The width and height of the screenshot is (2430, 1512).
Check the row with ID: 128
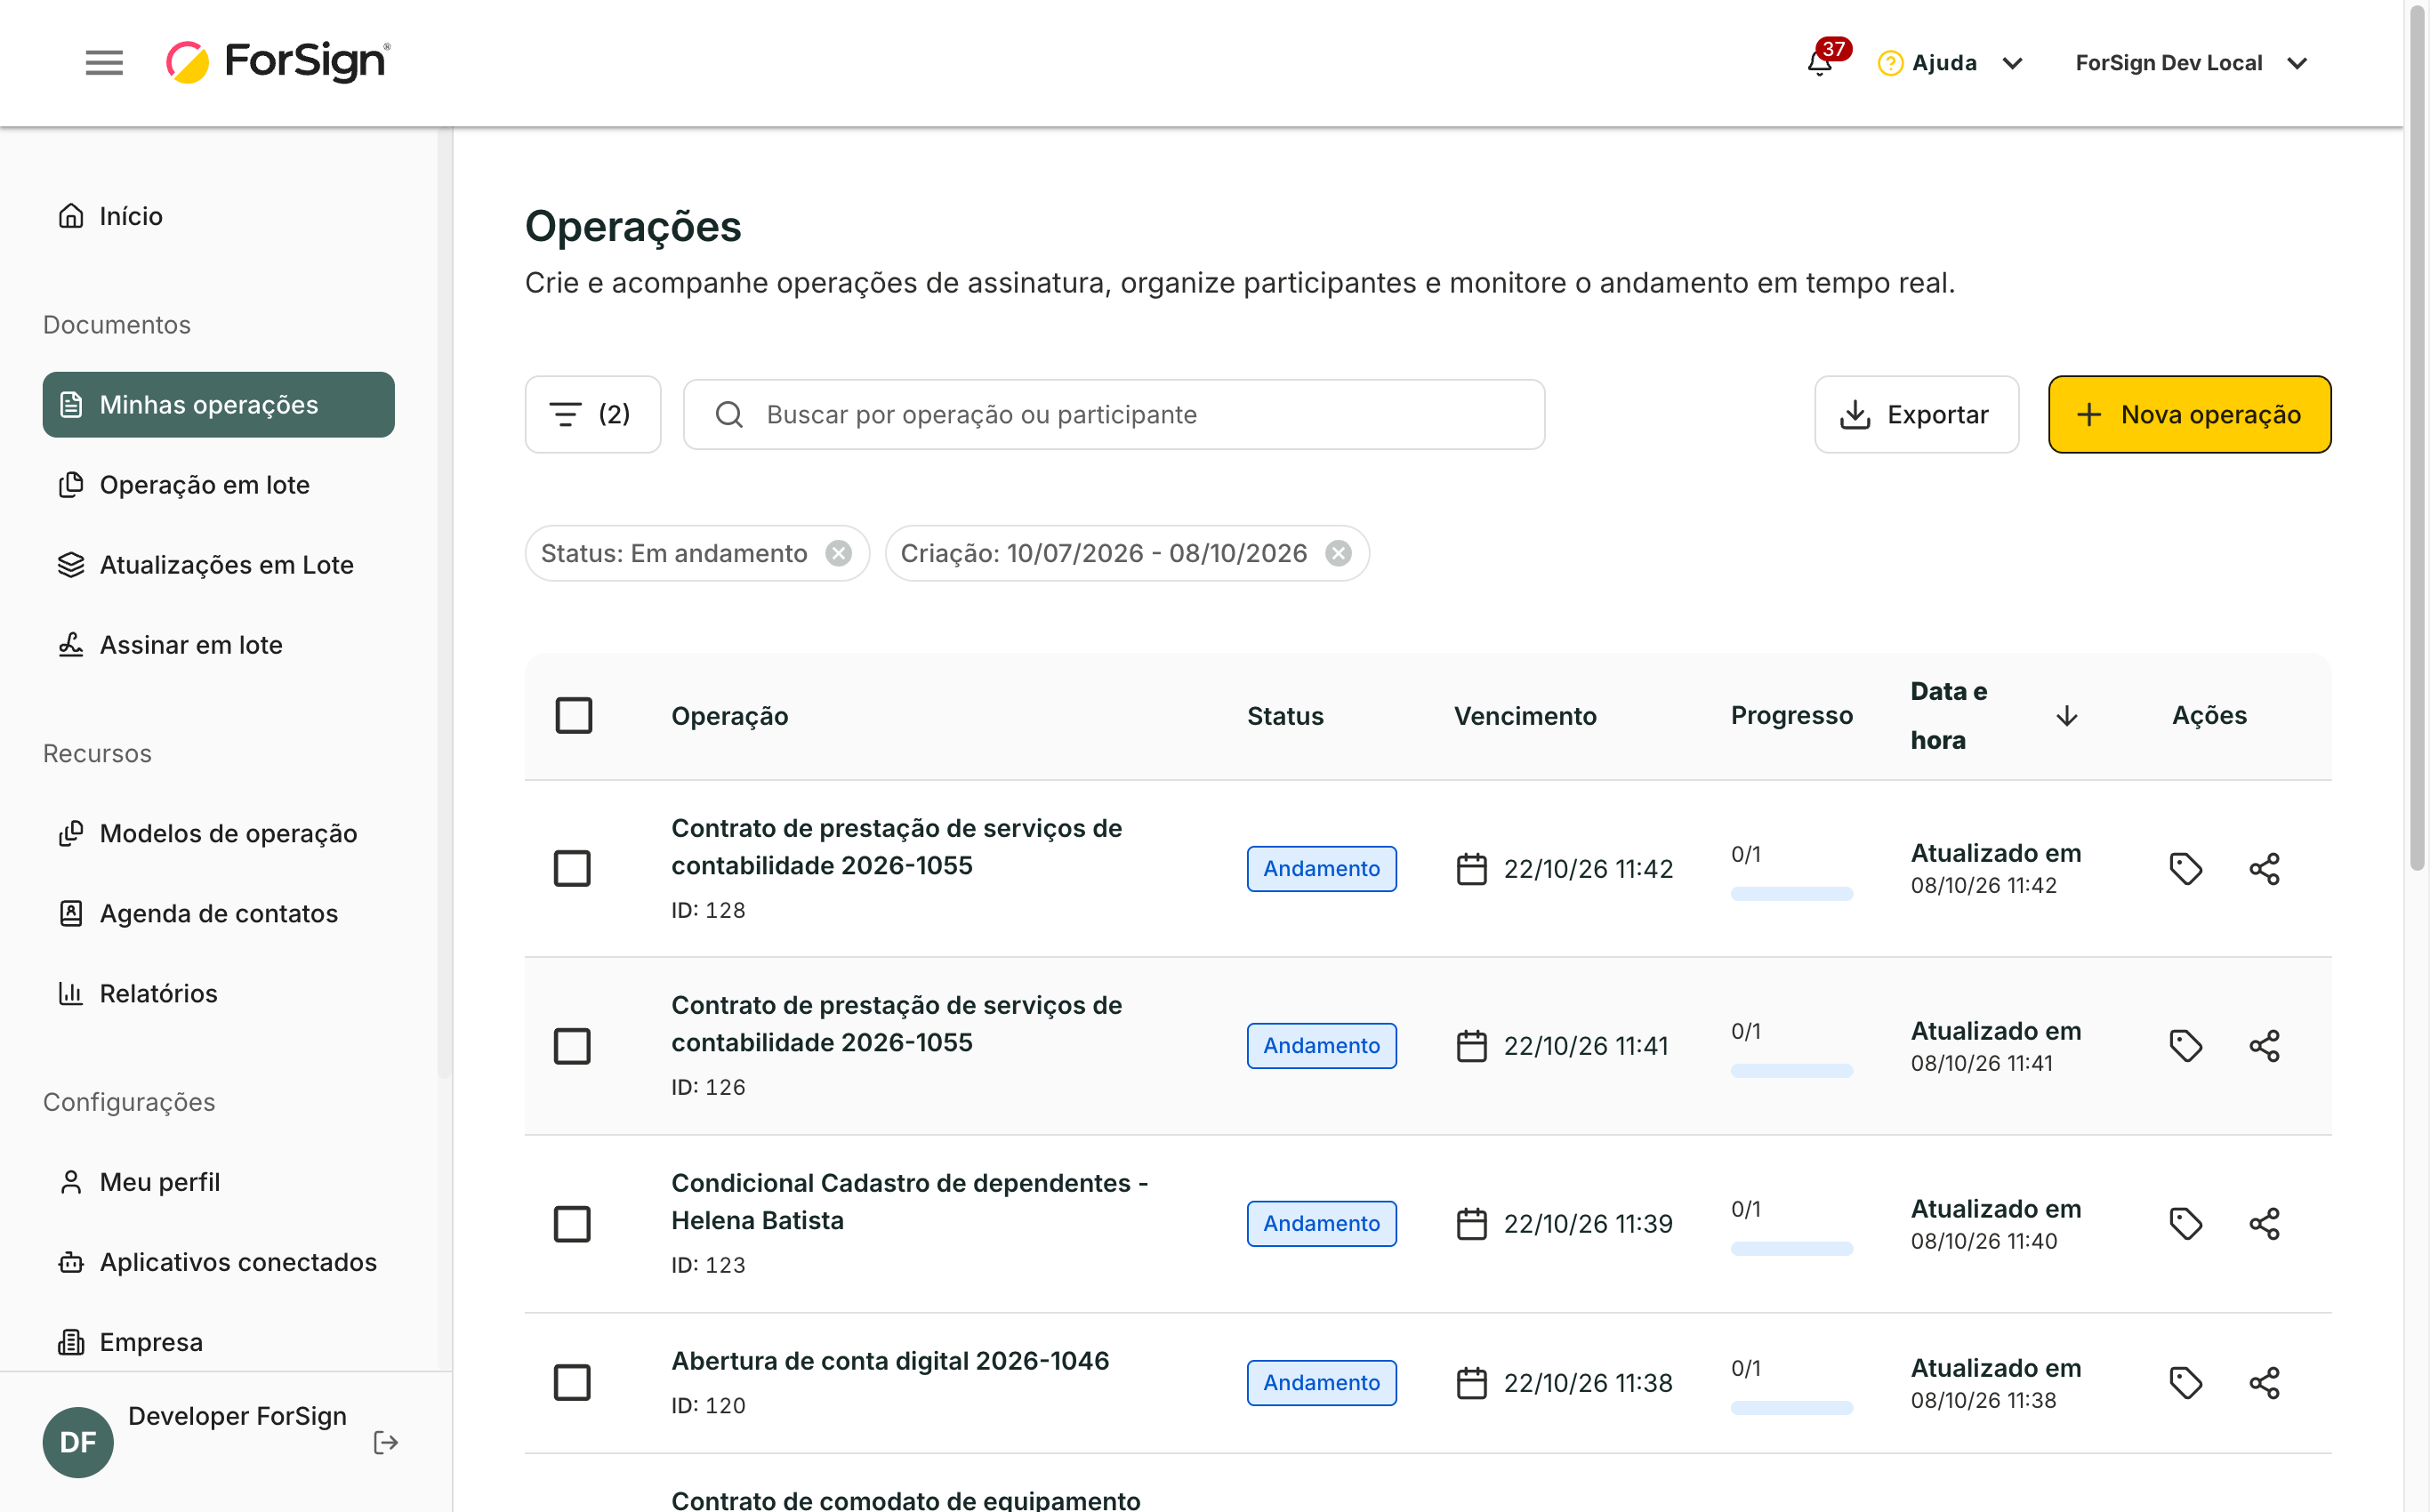point(572,868)
